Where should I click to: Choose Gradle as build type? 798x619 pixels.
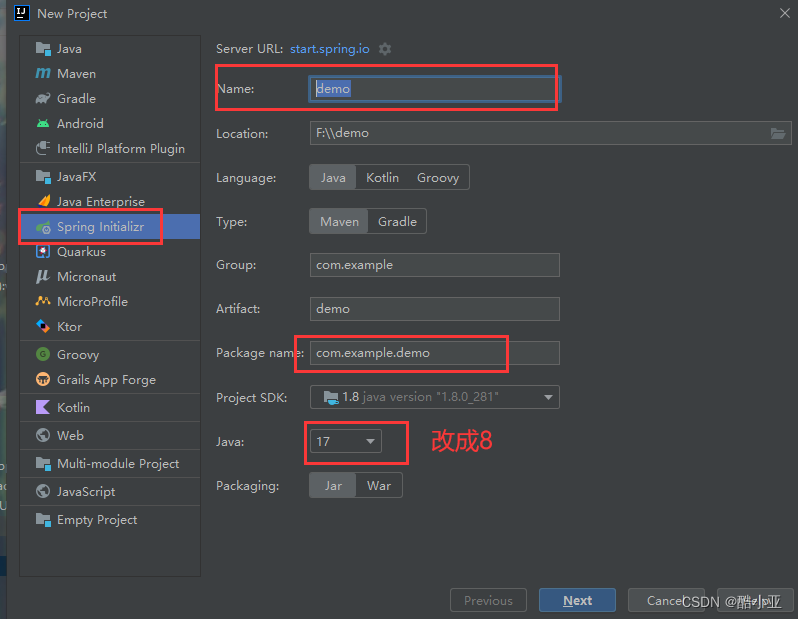point(397,221)
